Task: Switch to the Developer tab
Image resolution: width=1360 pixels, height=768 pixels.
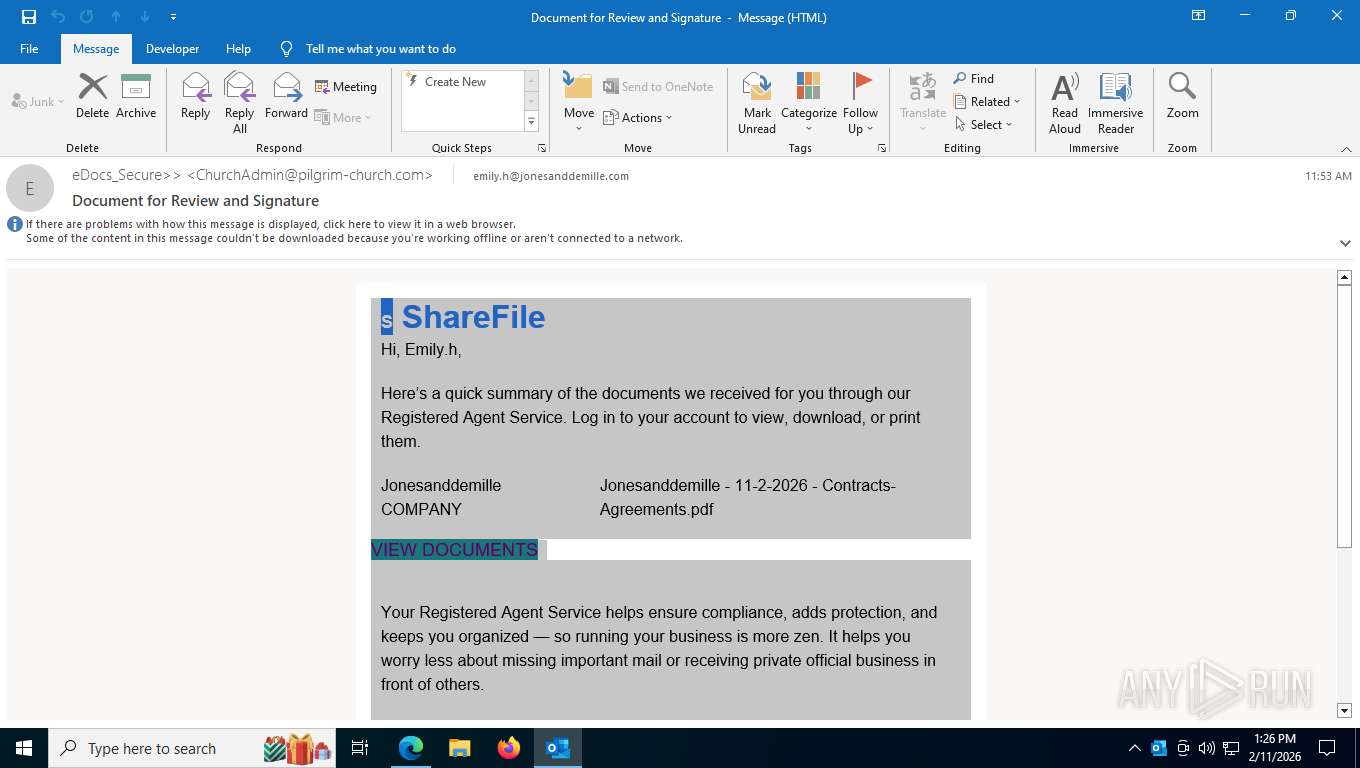Action: coord(172,48)
